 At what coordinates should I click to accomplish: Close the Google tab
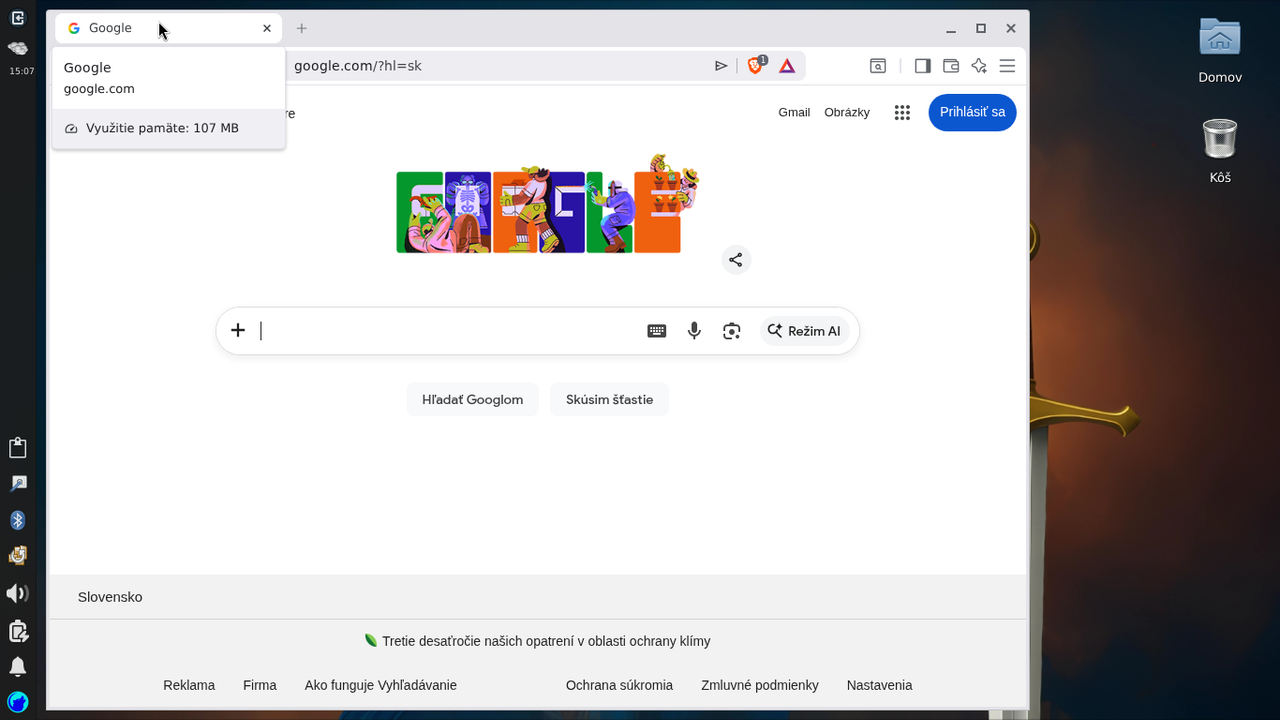tap(267, 28)
